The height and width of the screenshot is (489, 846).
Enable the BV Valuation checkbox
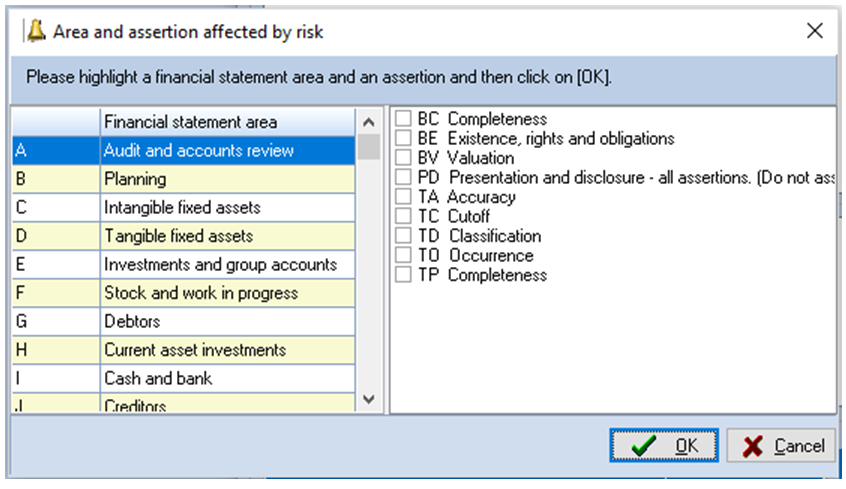[403, 157]
